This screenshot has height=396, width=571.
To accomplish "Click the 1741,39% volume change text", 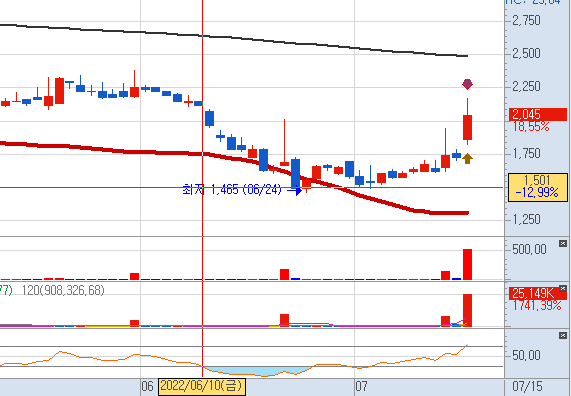I will pos(537,305).
